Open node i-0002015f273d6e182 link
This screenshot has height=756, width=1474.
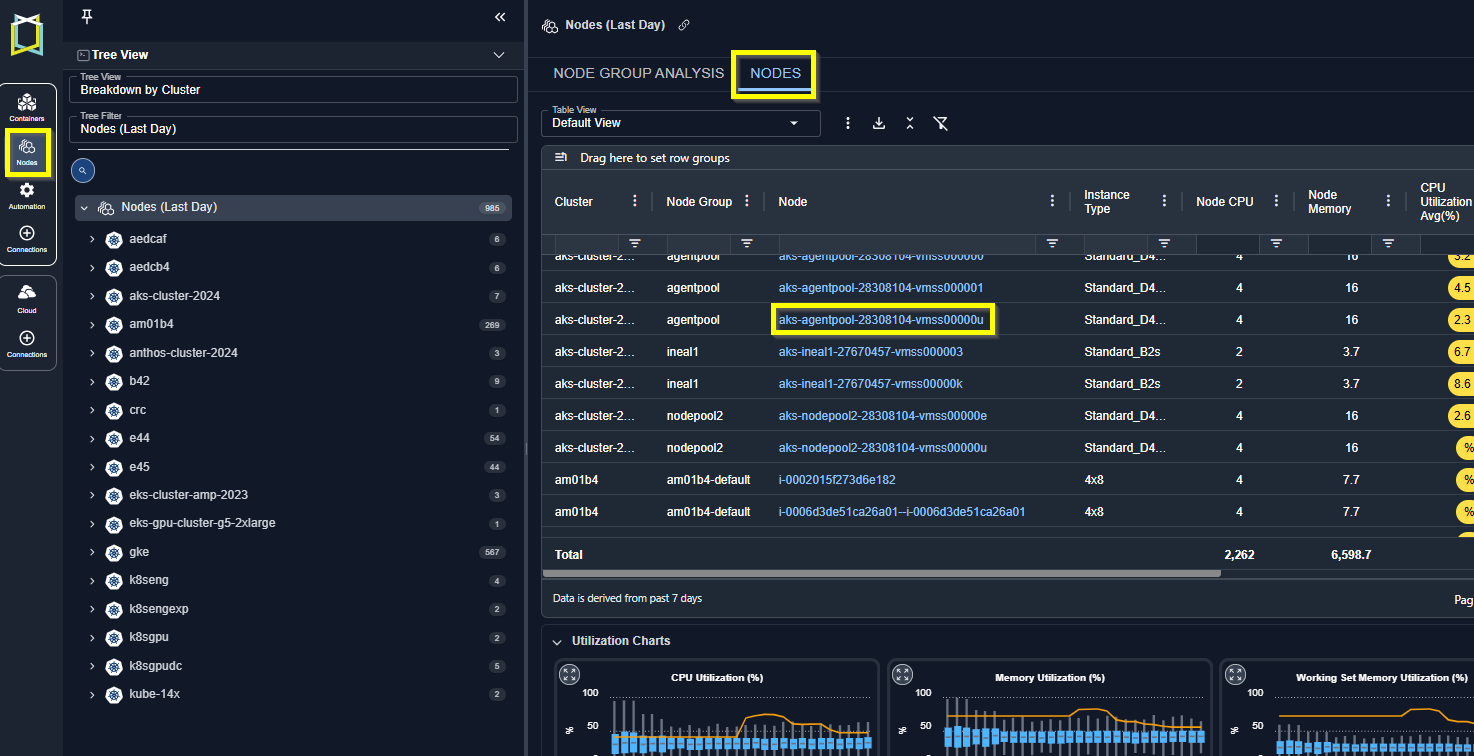[x=837, y=480]
